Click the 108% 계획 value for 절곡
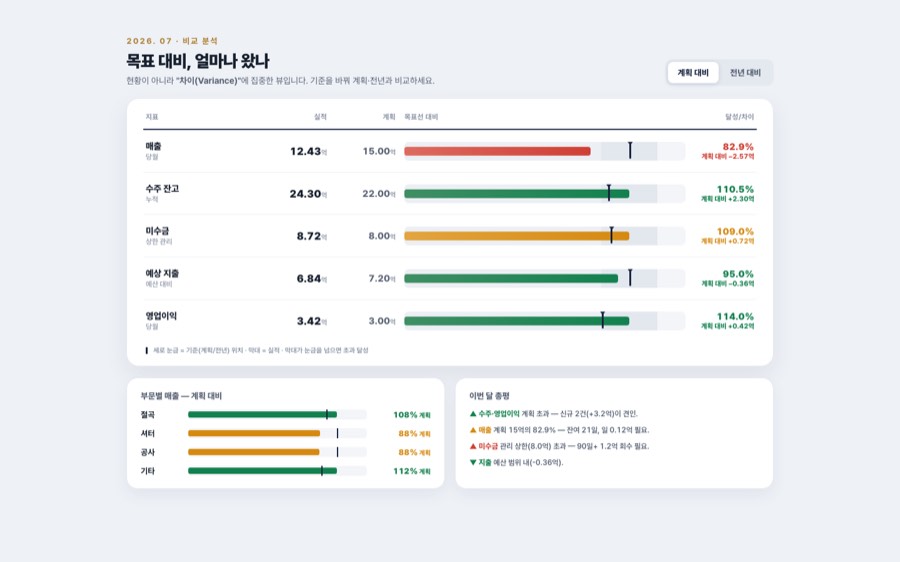The height and width of the screenshot is (562, 900). [x=412, y=415]
